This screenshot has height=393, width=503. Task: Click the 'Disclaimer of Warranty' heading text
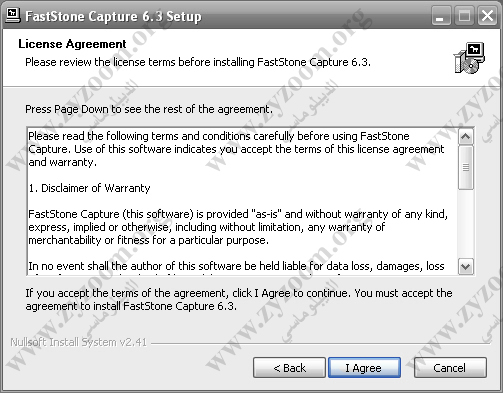pyautogui.click(x=89, y=188)
